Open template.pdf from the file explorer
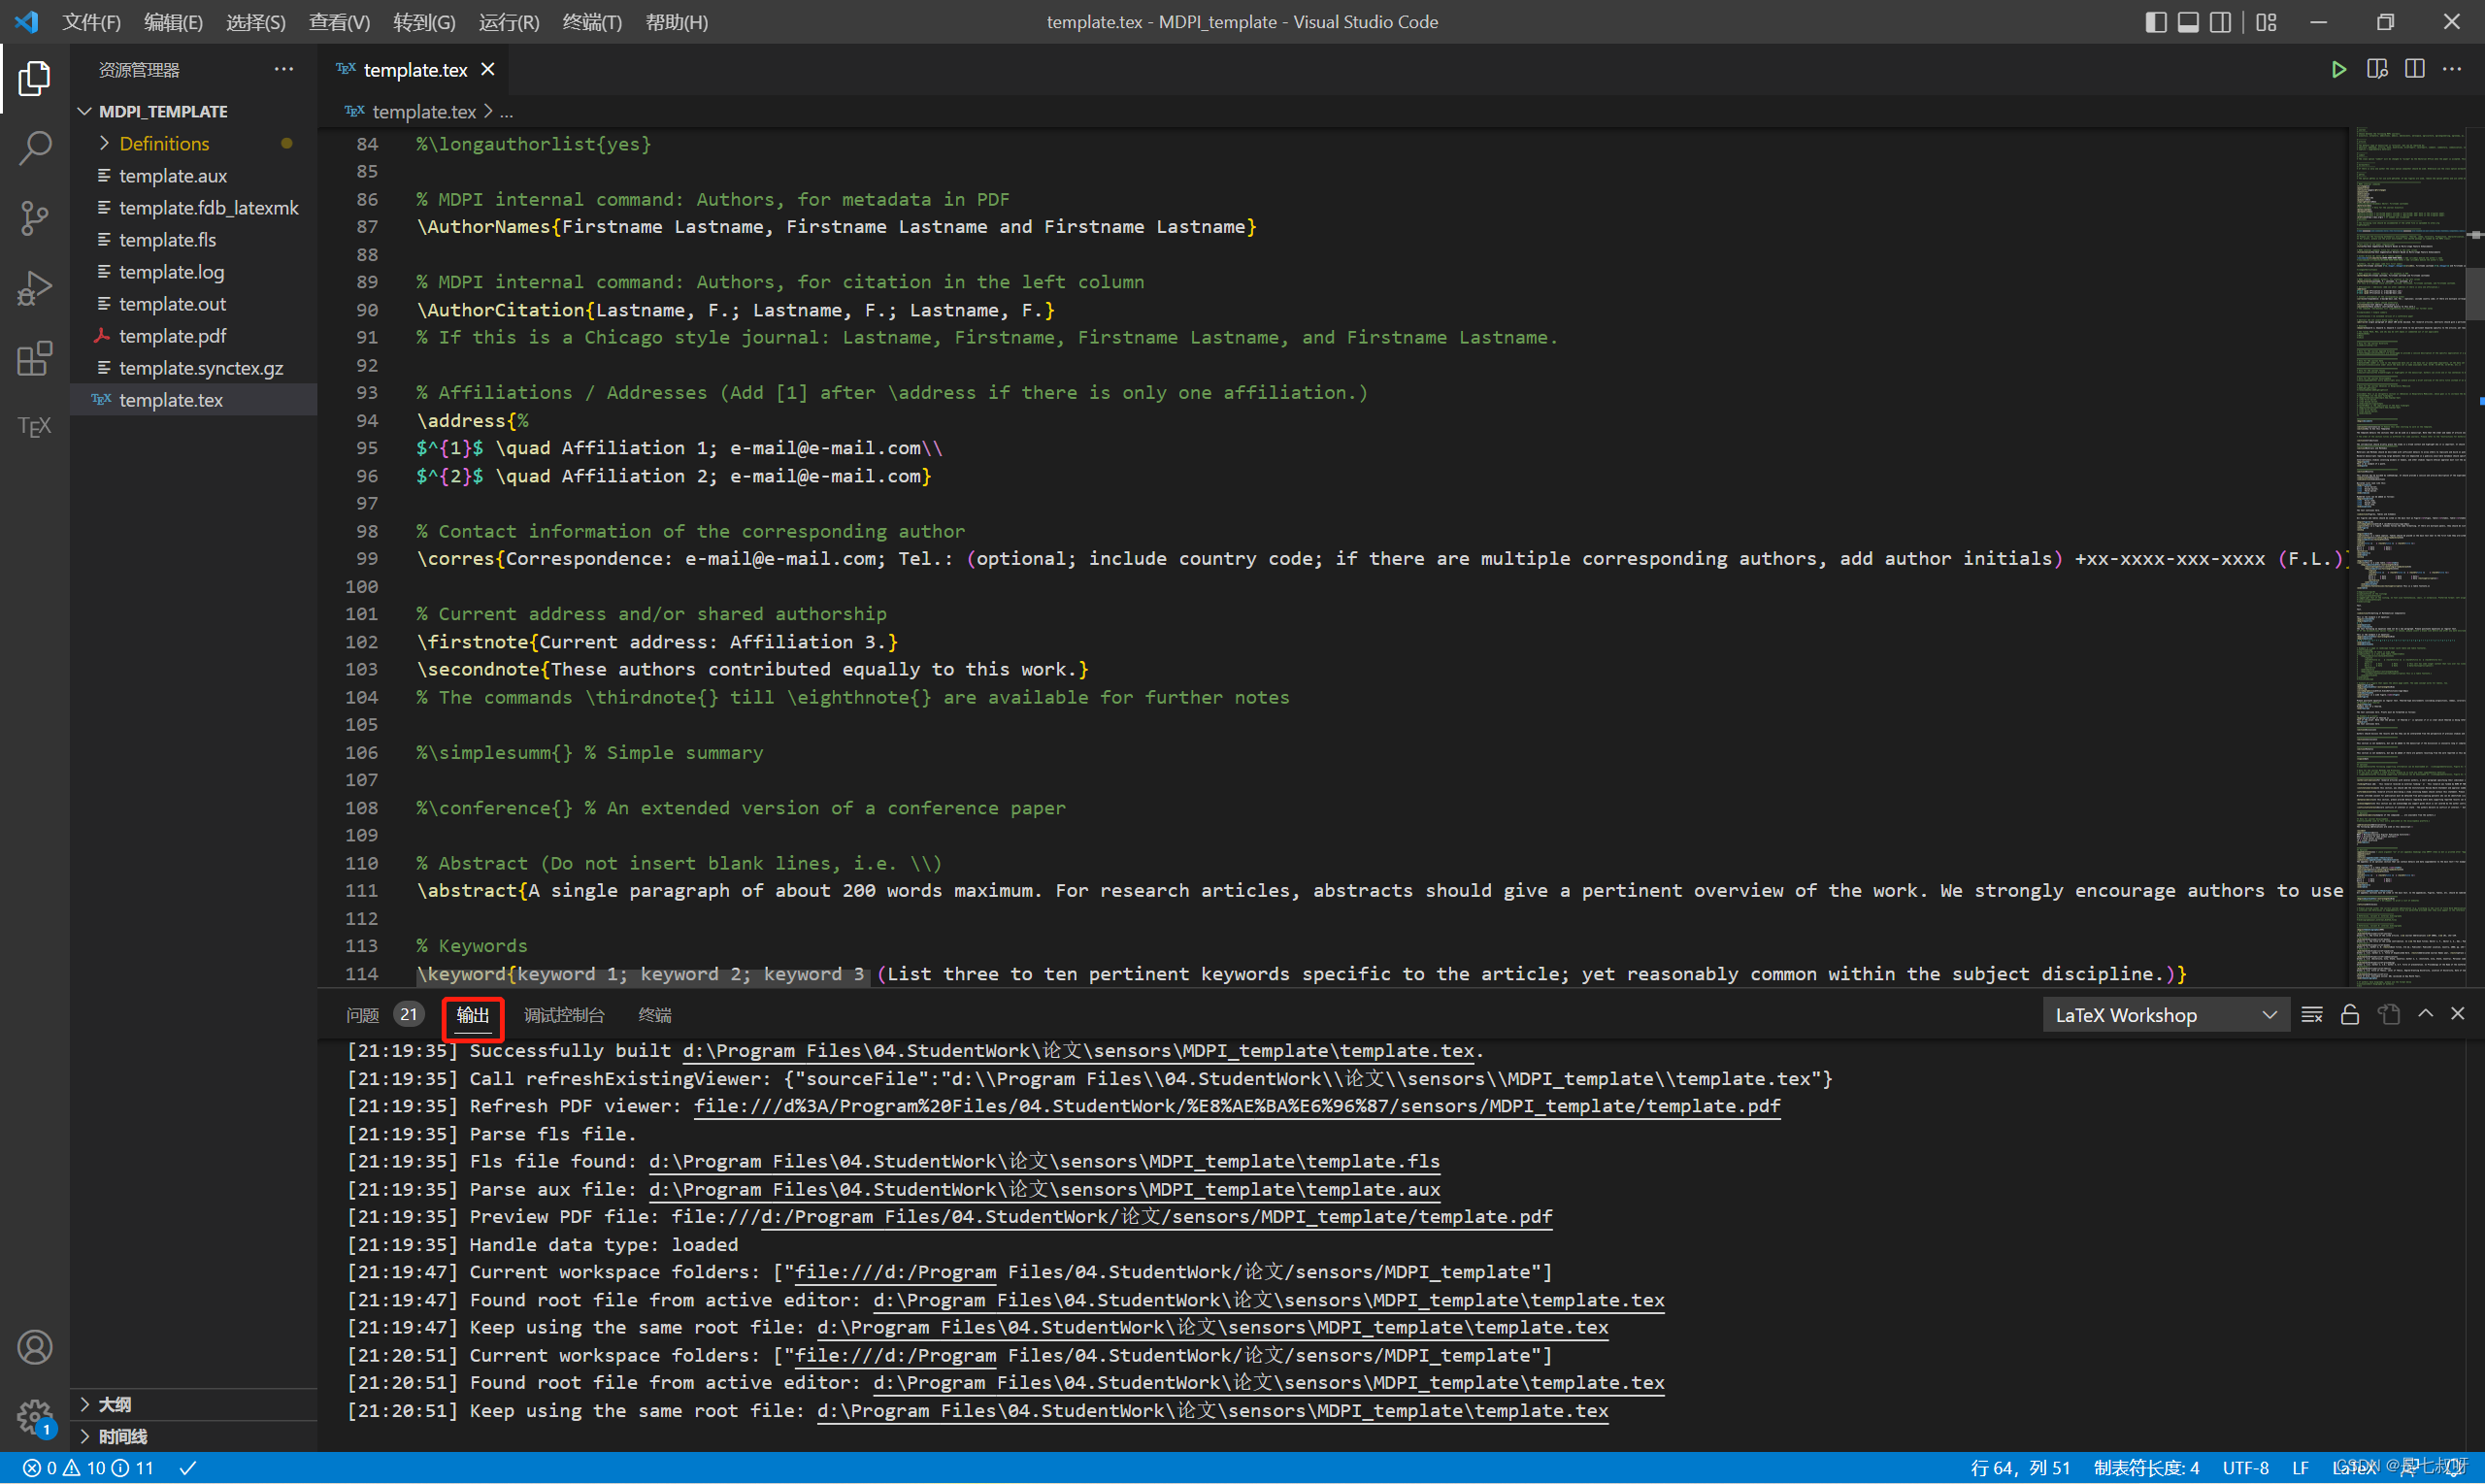 (x=172, y=335)
